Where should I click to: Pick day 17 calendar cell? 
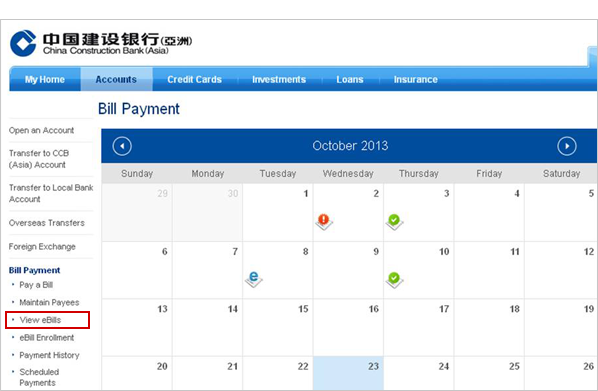tap(419, 328)
